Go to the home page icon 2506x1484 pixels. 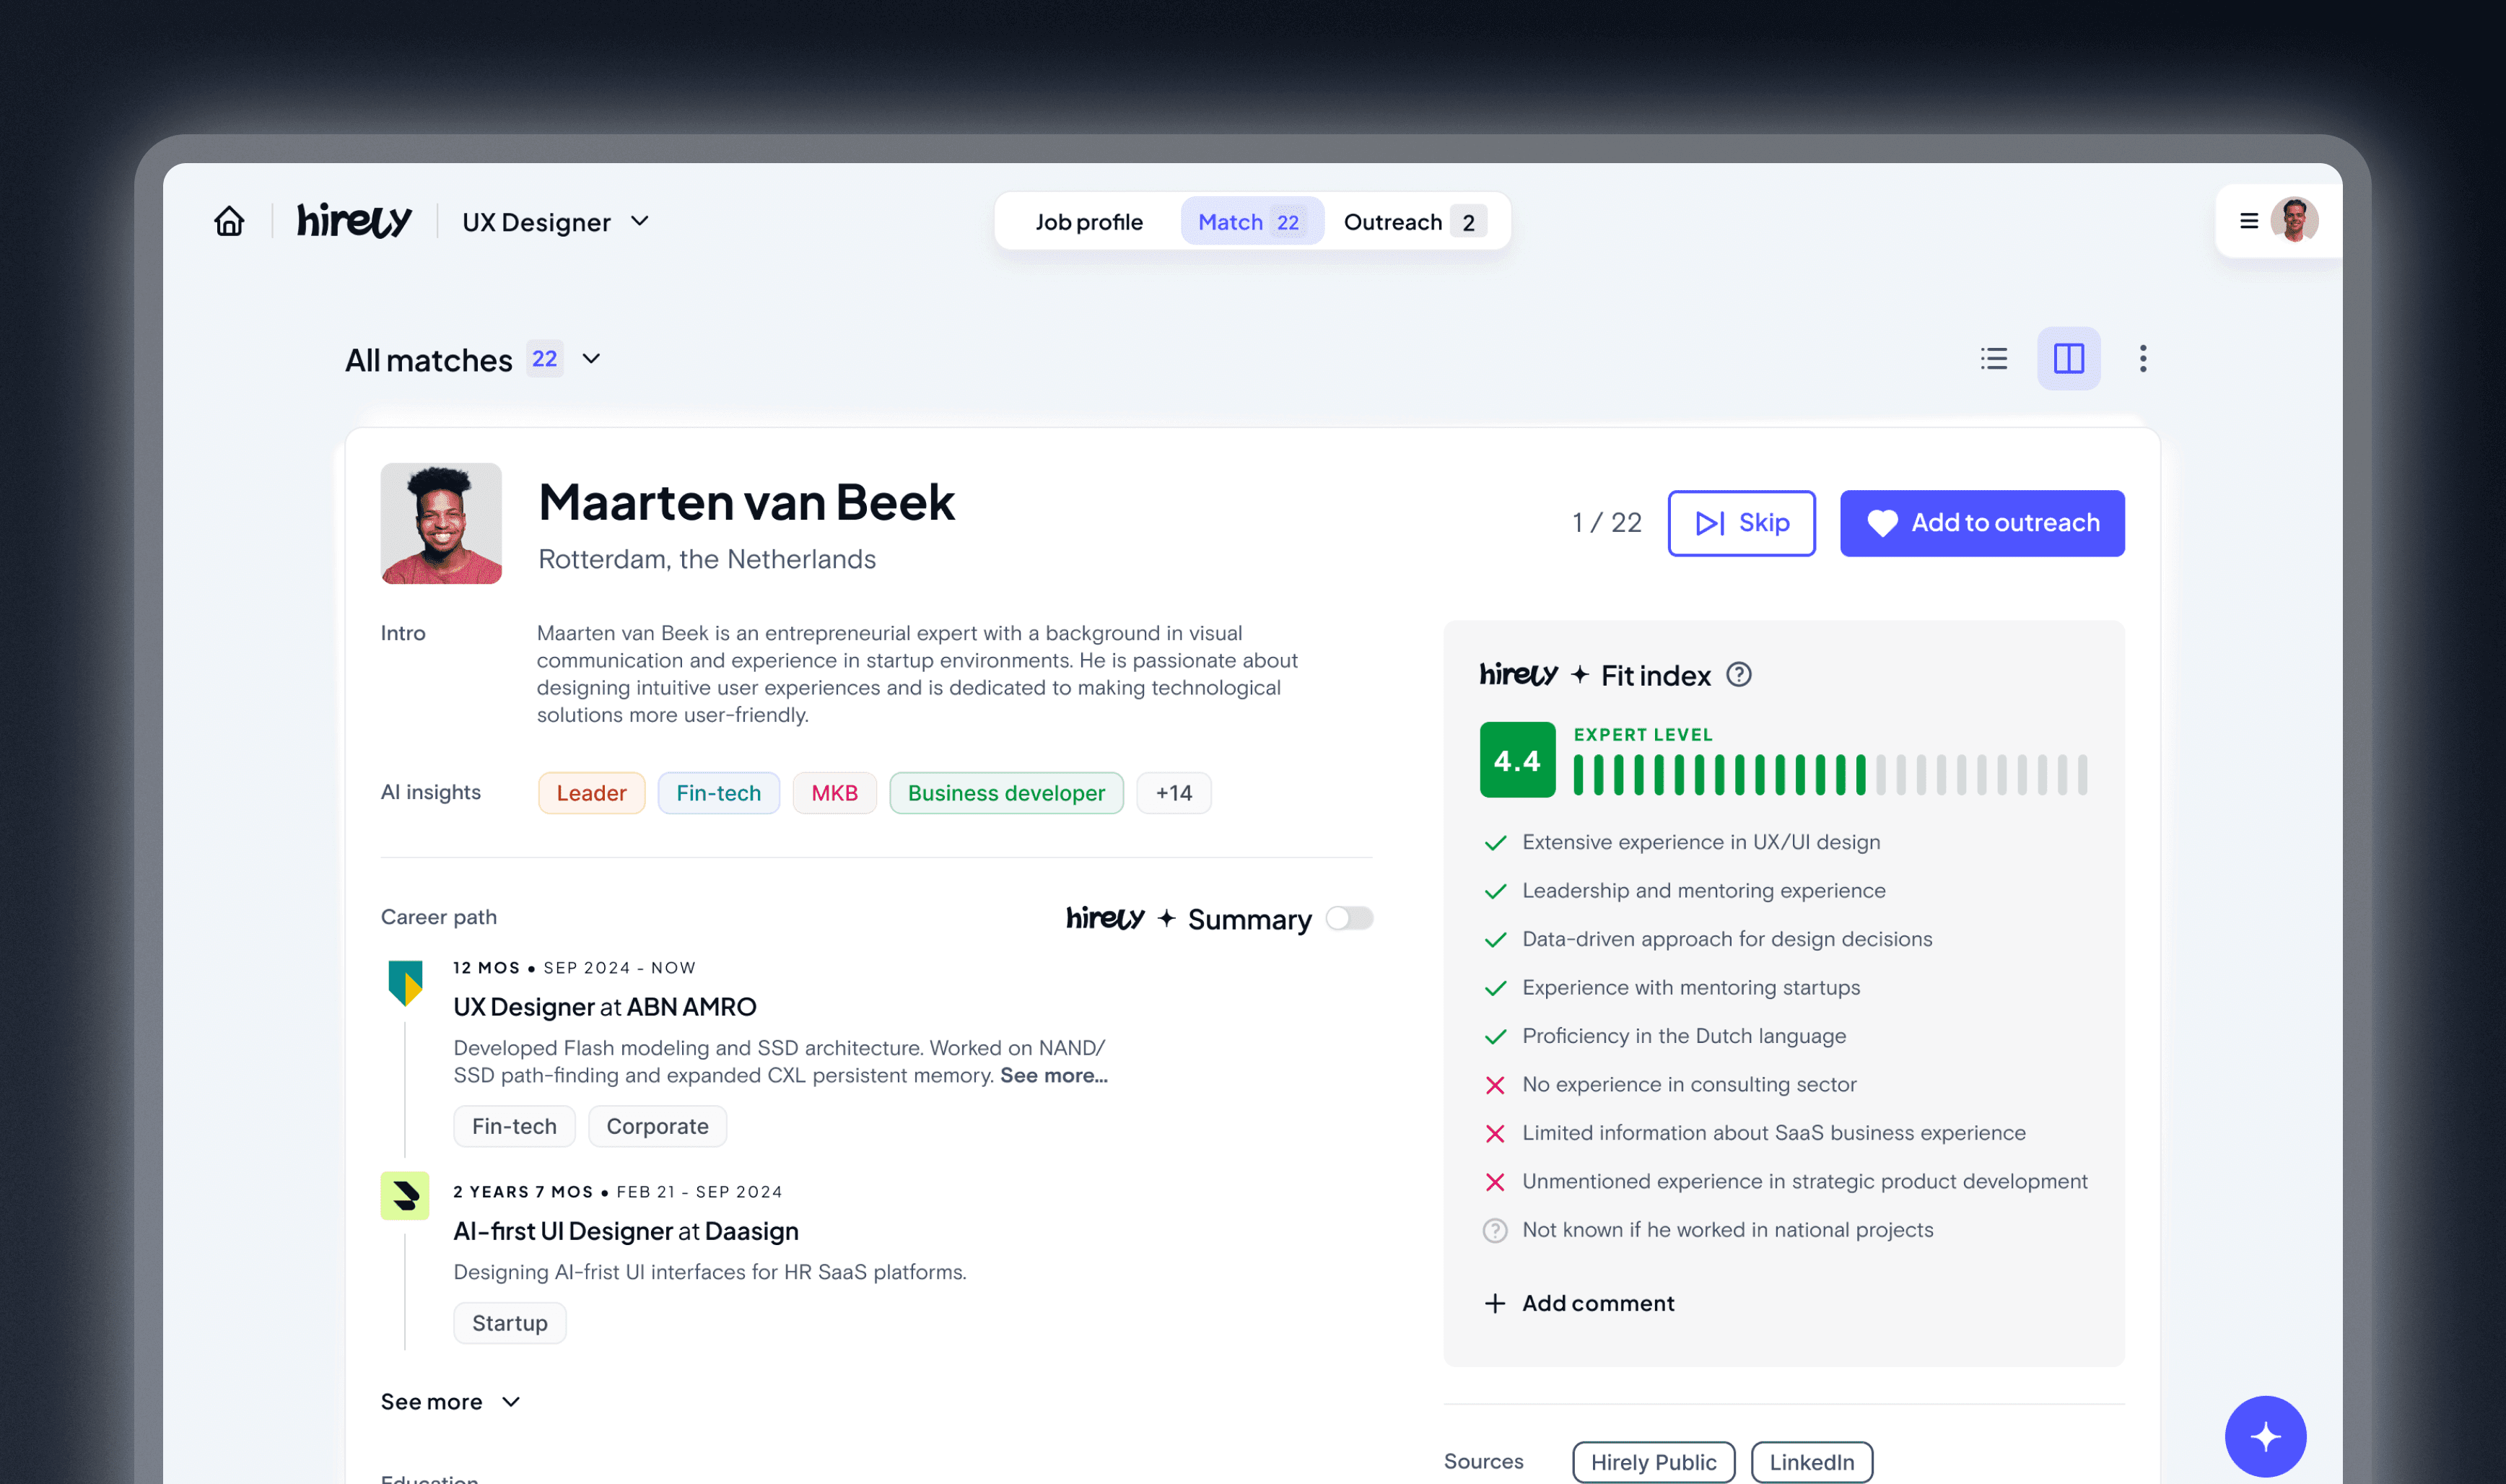(x=229, y=221)
